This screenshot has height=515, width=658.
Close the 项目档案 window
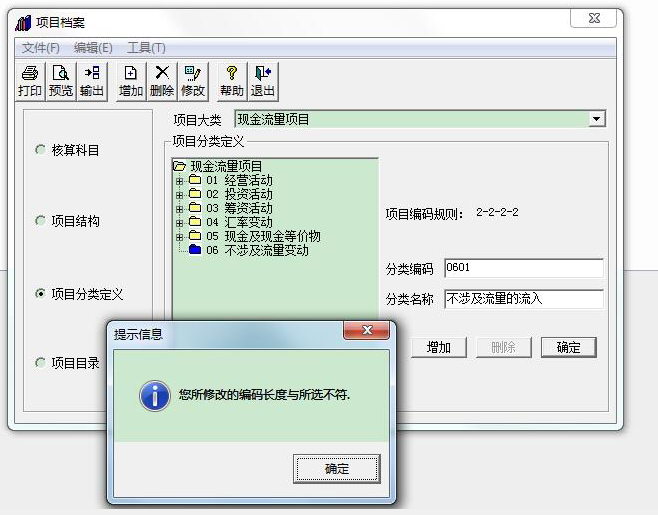coord(593,18)
